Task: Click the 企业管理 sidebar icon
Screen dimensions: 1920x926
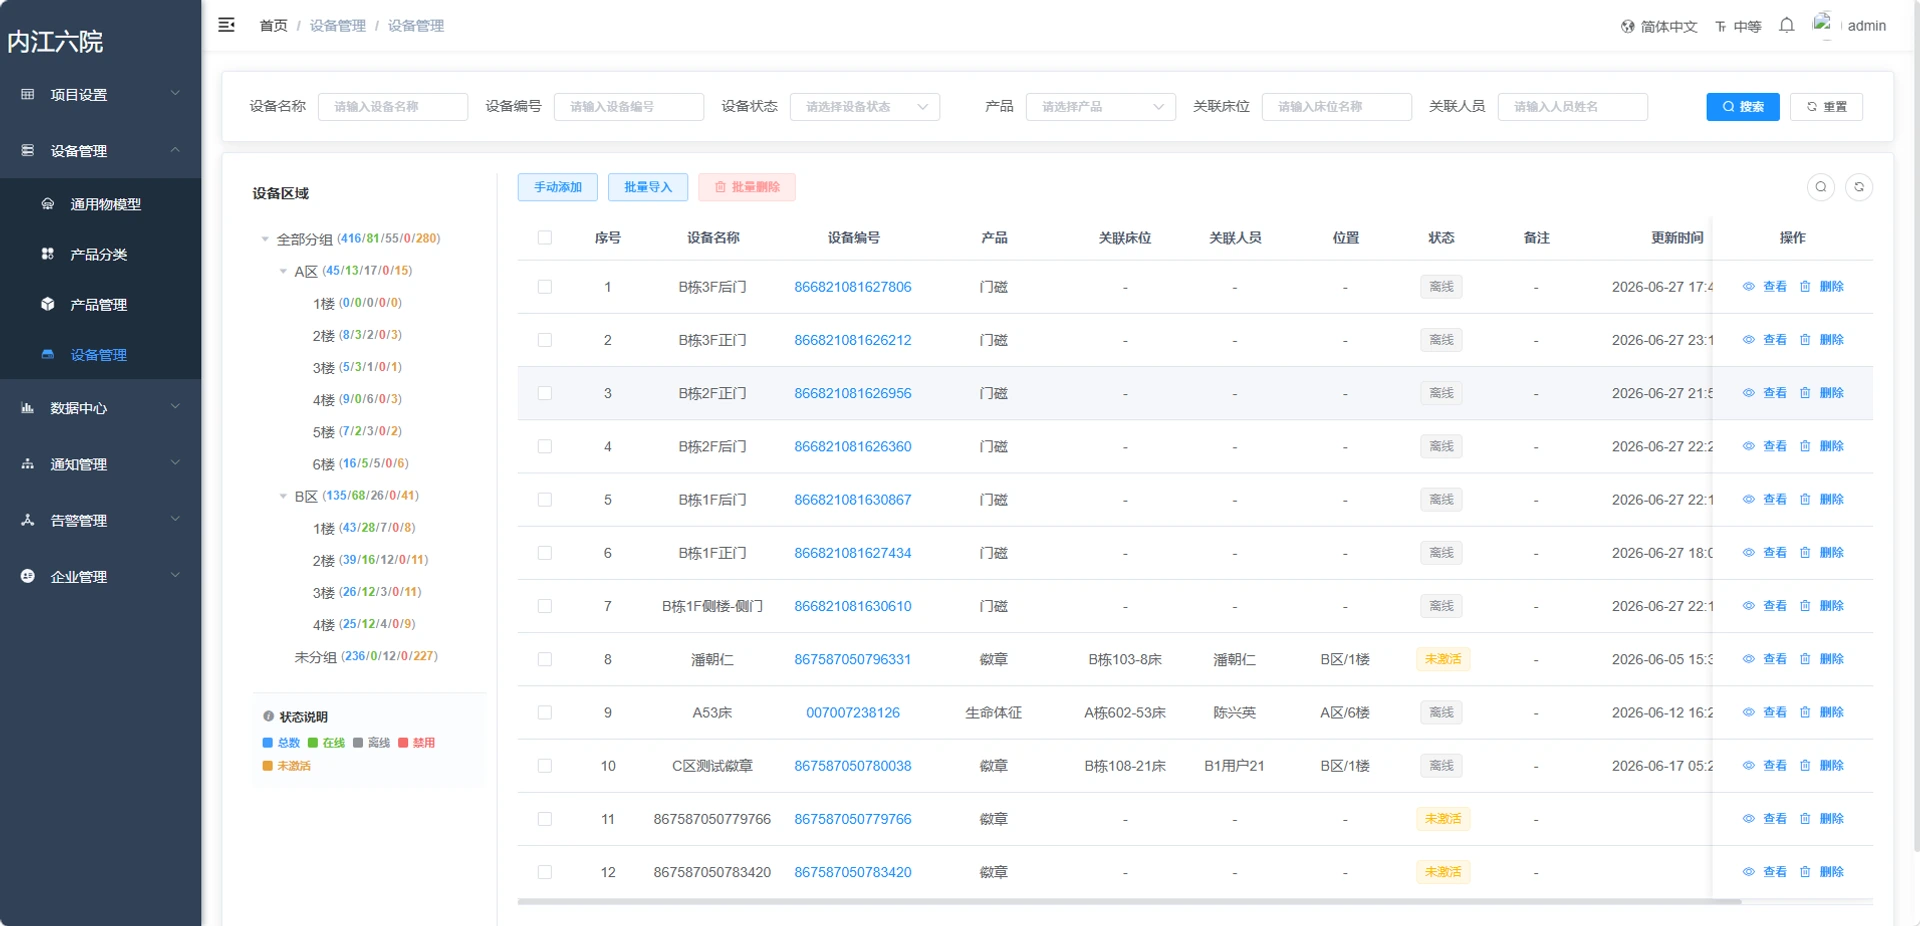Action: pos(28,576)
